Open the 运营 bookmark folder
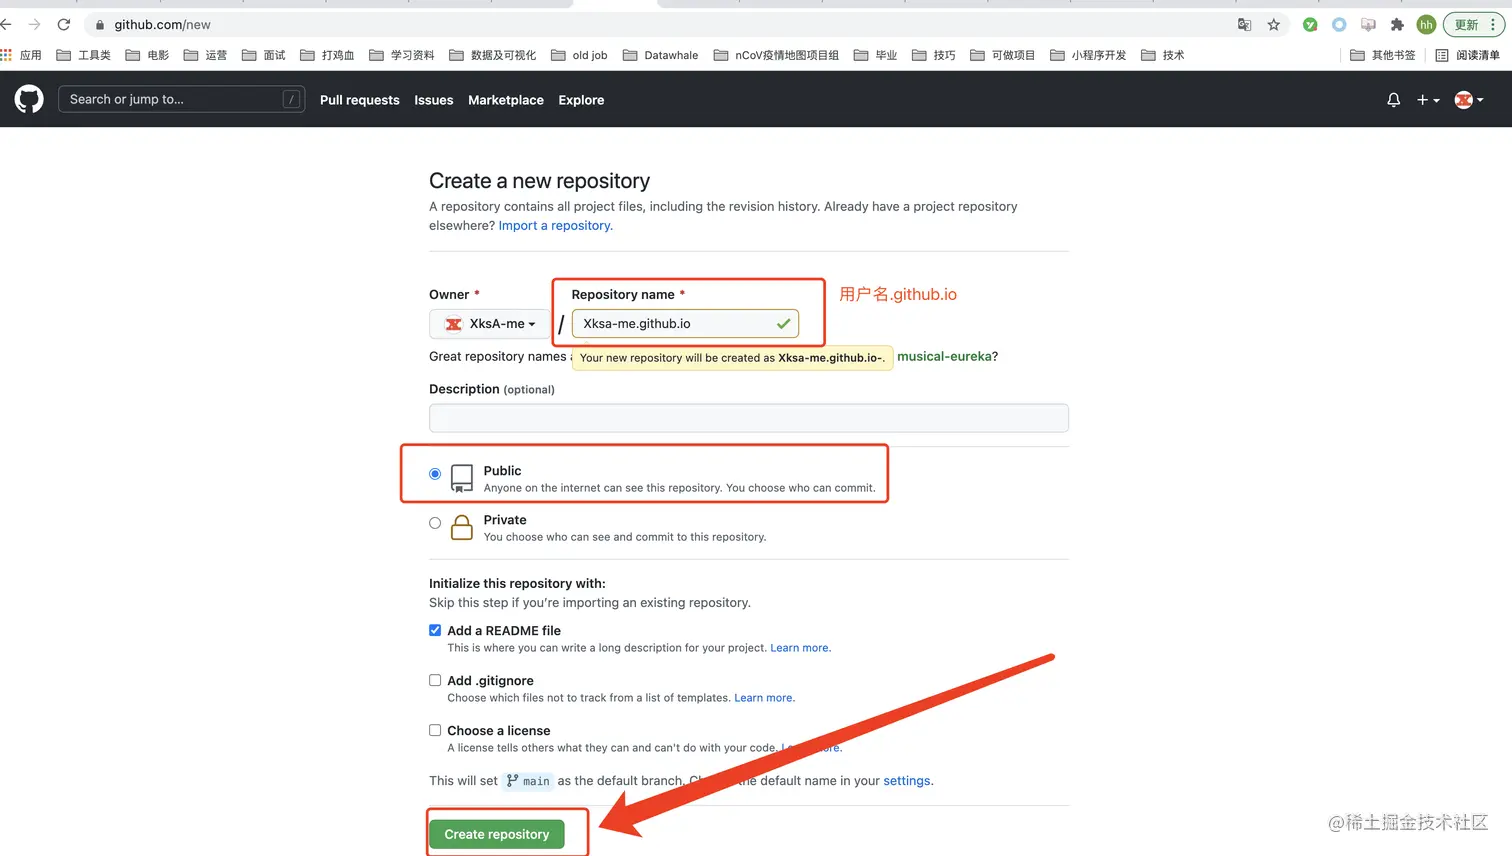The height and width of the screenshot is (856, 1512). click(x=205, y=55)
